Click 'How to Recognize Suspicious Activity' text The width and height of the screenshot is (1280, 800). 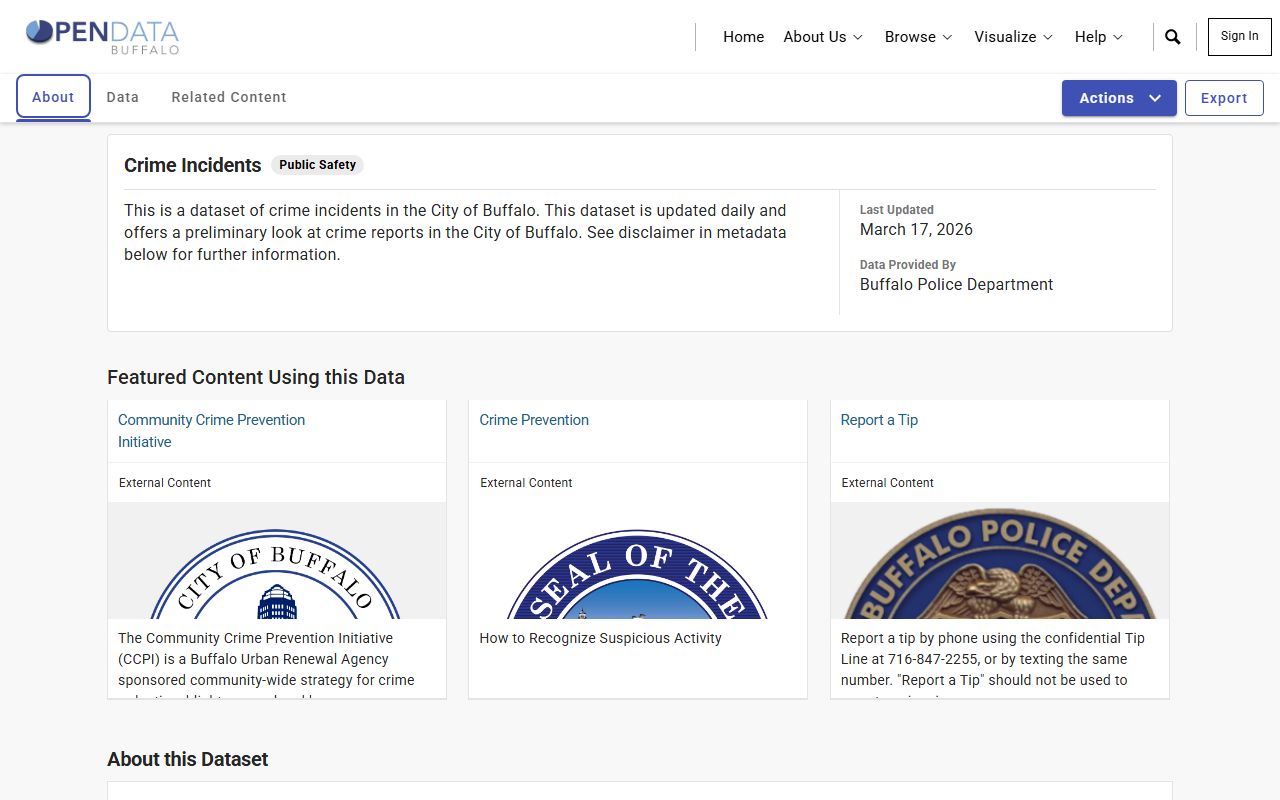coord(600,638)
